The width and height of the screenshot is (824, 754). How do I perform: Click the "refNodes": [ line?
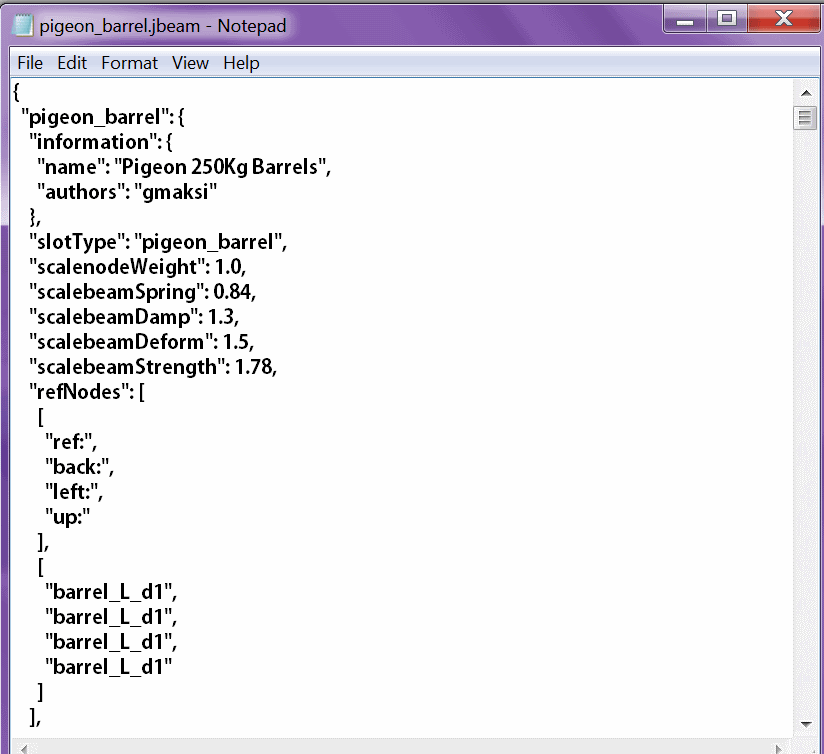point(87,392)
